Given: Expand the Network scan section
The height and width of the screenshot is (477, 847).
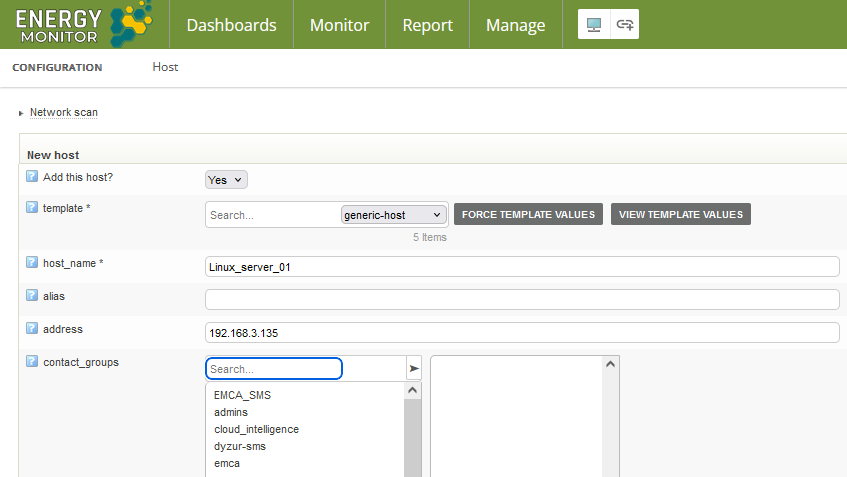Looking at the screenshot, I should (63, 113).
